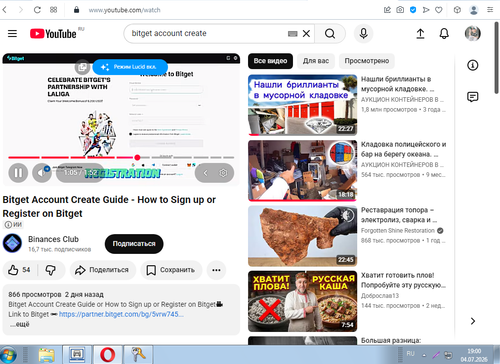The image size is (500, 364).
Task: Take a snapshot with the camera icon
Action: [400, 10]
